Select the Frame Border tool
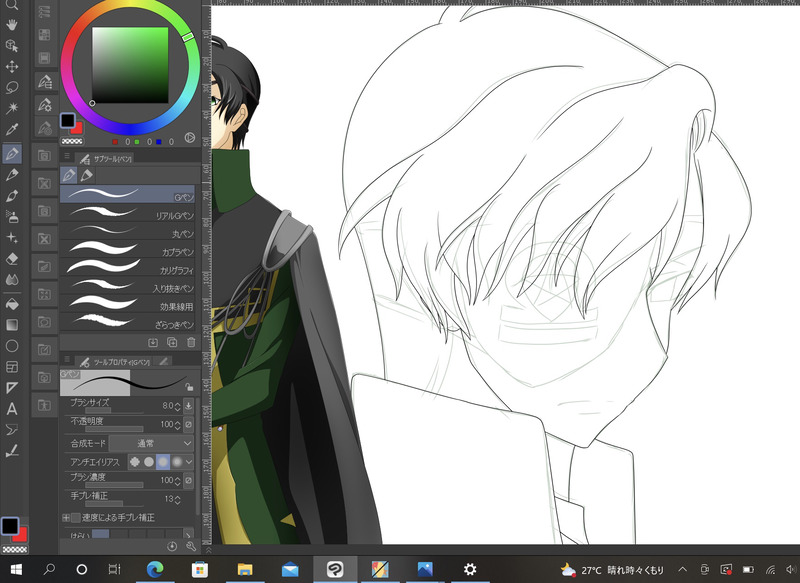Viewport: 800px width, 583px height. coord(12,367)
